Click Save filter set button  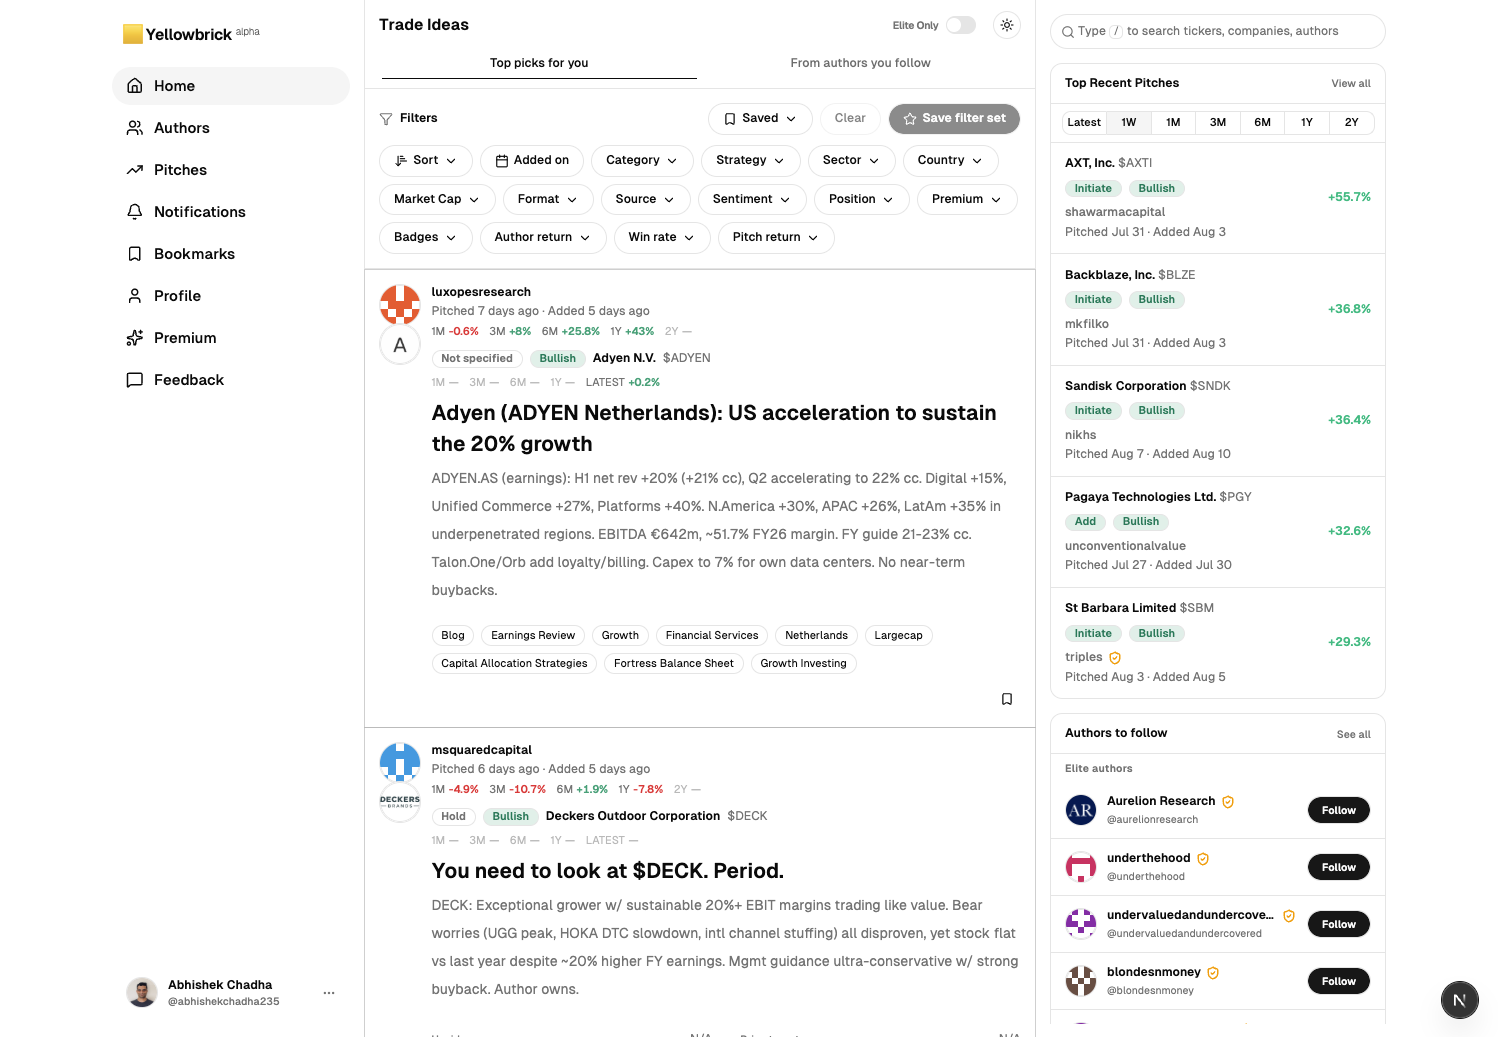coord(954,118)
